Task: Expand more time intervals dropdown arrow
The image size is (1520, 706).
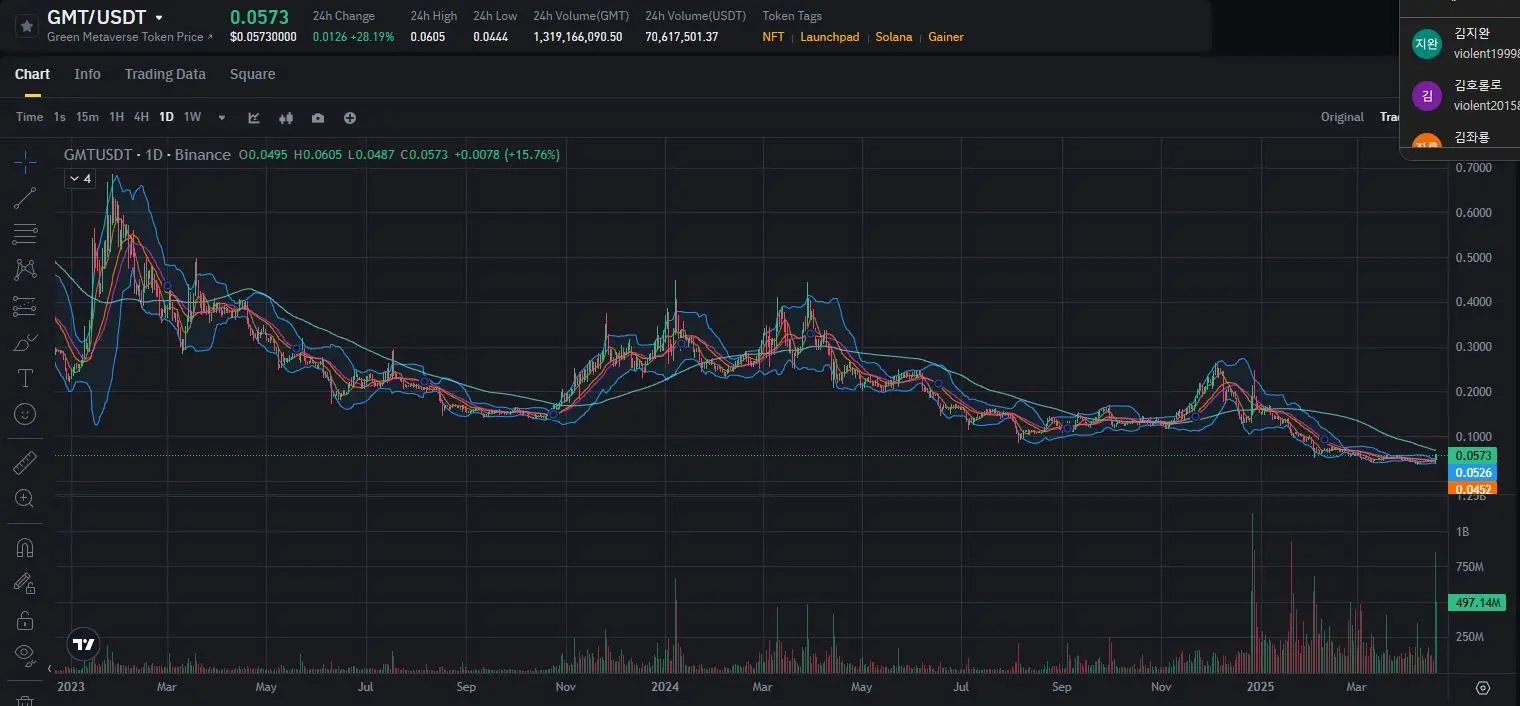Action: pyautogui.click(x=222, y=117)
